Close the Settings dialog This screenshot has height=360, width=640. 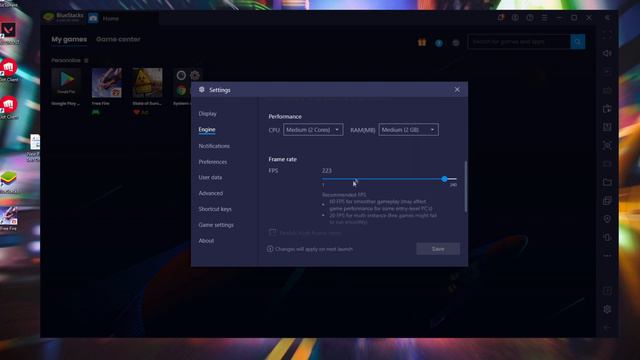[457, 90]
